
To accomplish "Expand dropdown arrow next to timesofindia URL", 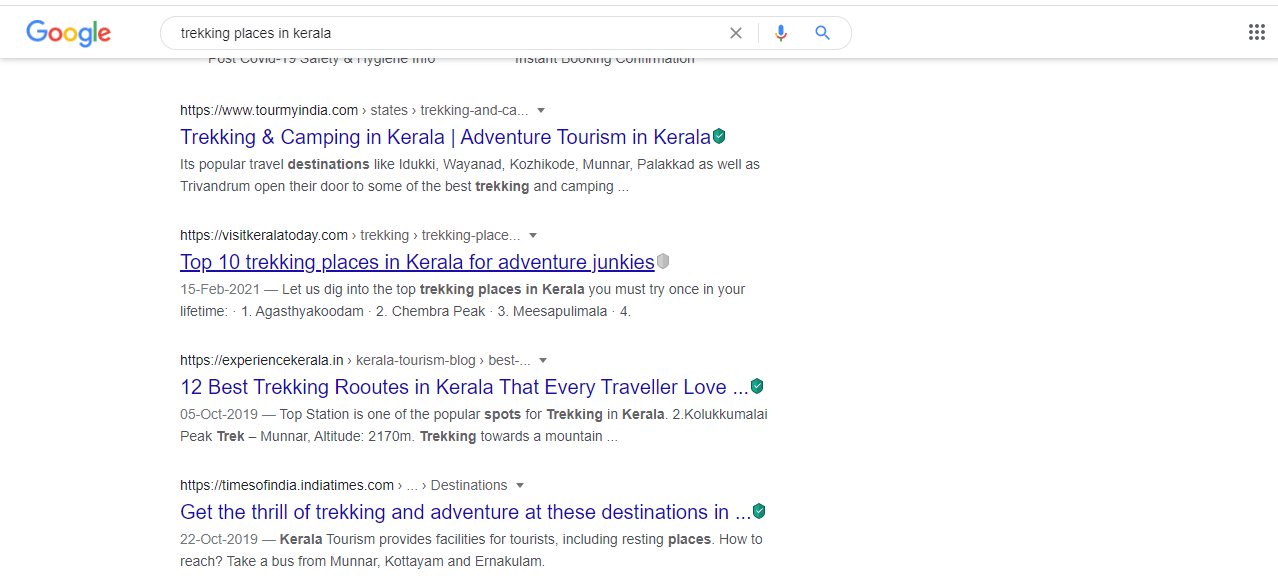I will click(520, 485).
